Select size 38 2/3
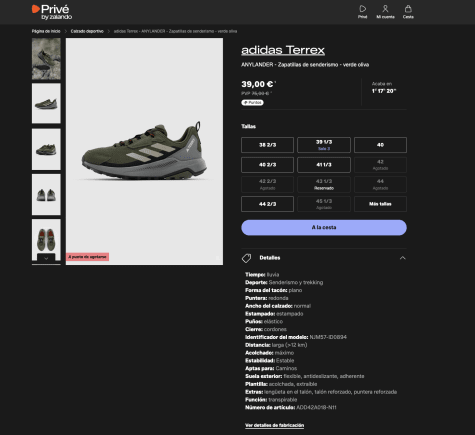Viewport: 475px width, 435px height. click(x=267, y=145)
